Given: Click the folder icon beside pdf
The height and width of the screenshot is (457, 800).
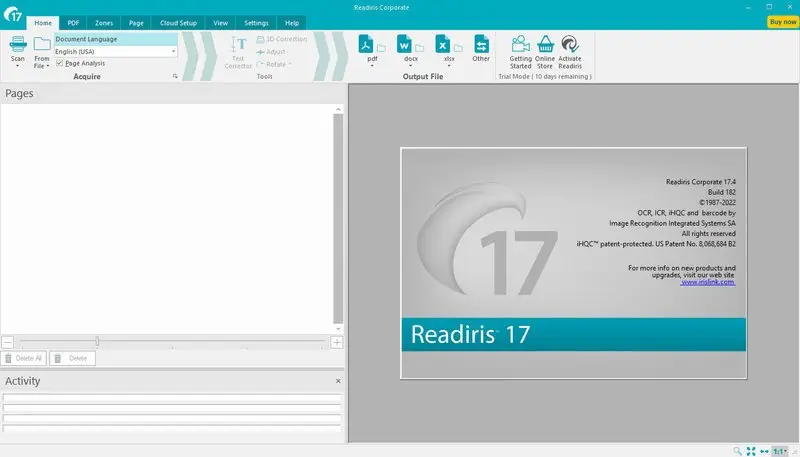Looking at the screenshot, I should 382,48.
